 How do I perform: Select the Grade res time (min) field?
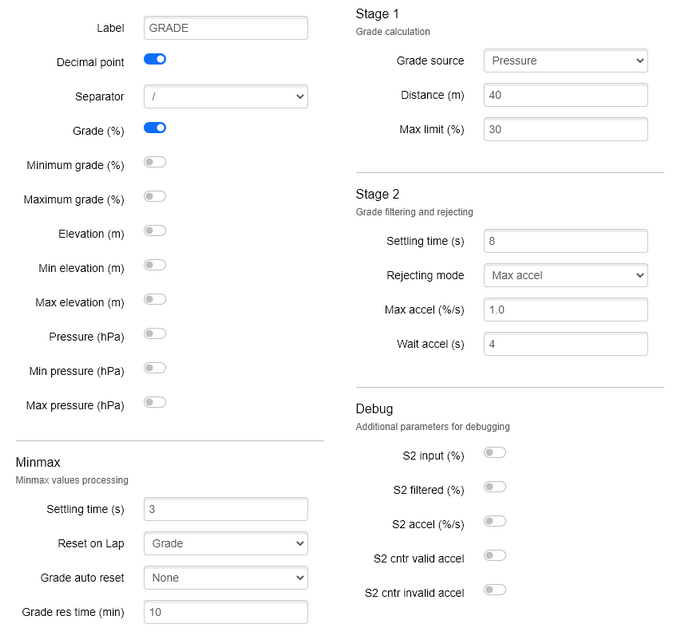[x=226, y=612]
